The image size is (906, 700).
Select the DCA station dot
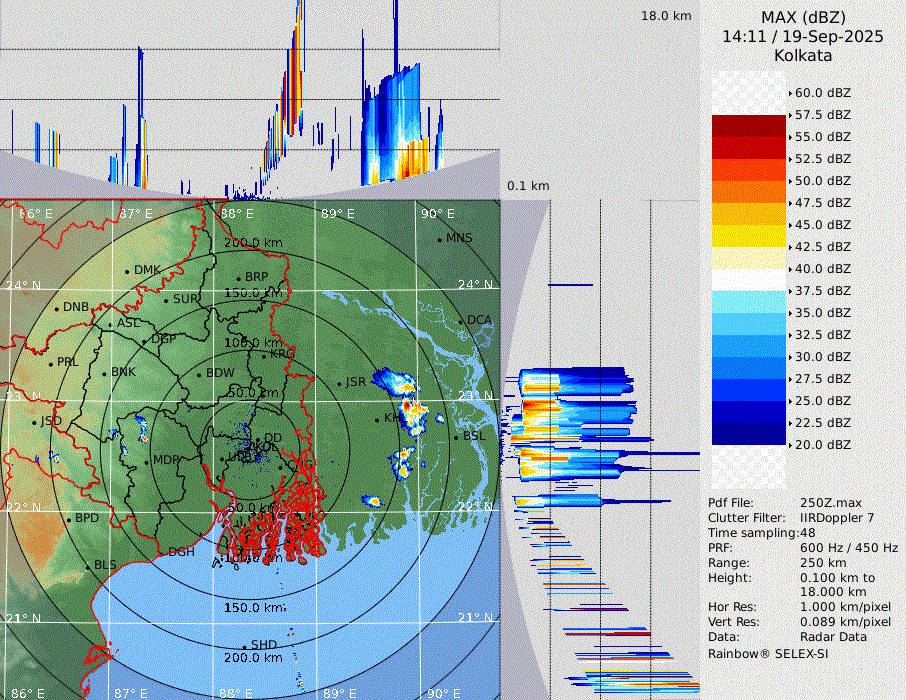pyautogui.click(x=461, y=320)
